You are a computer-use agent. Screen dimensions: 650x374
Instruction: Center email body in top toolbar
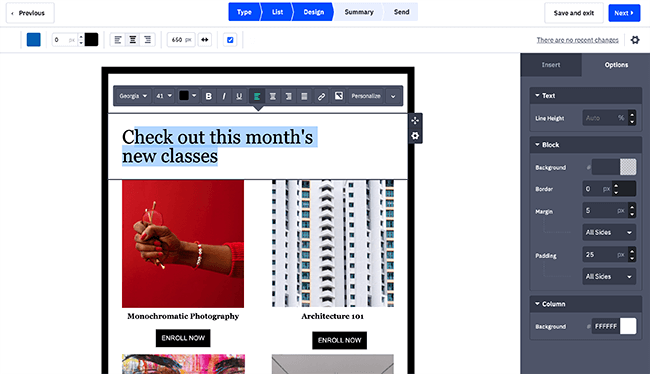pos(133,40)
